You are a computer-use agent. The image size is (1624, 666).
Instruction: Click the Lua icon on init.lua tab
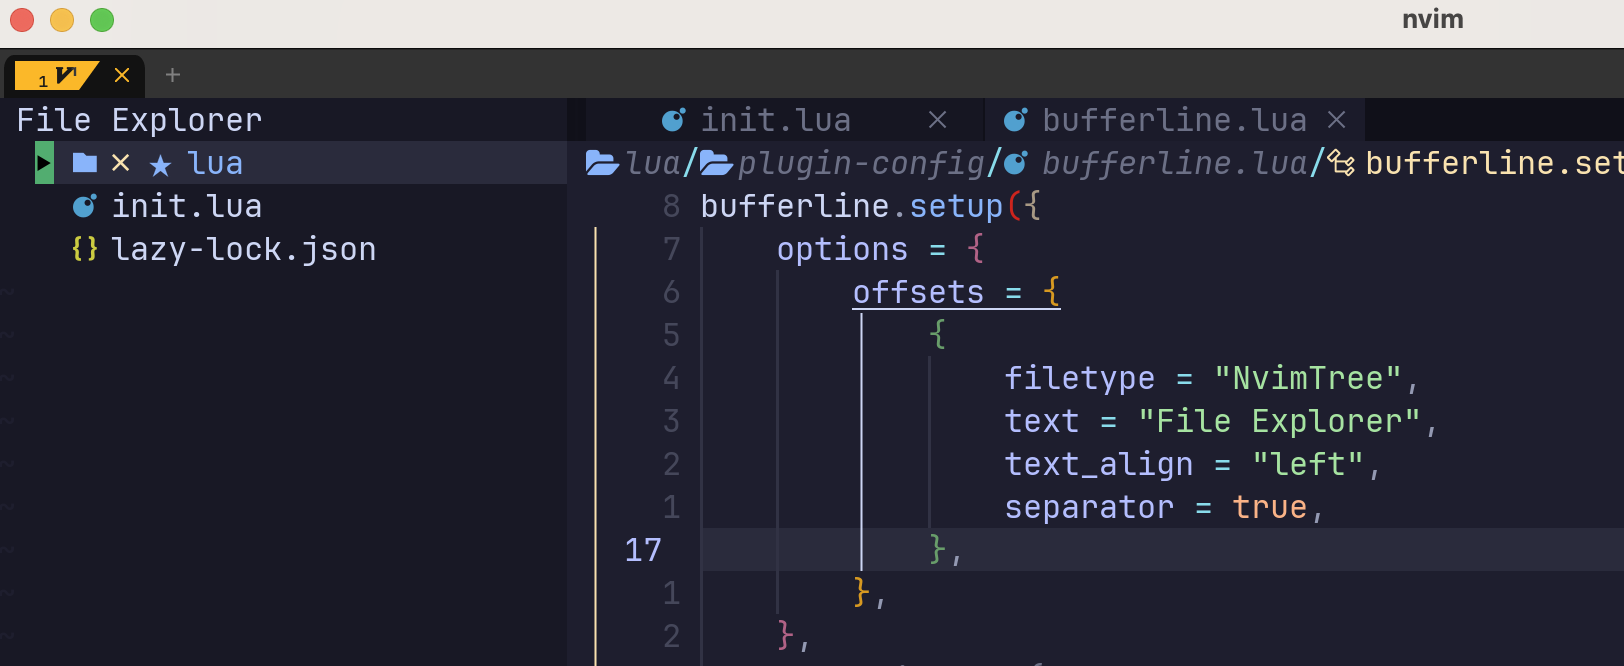point(673,120)
